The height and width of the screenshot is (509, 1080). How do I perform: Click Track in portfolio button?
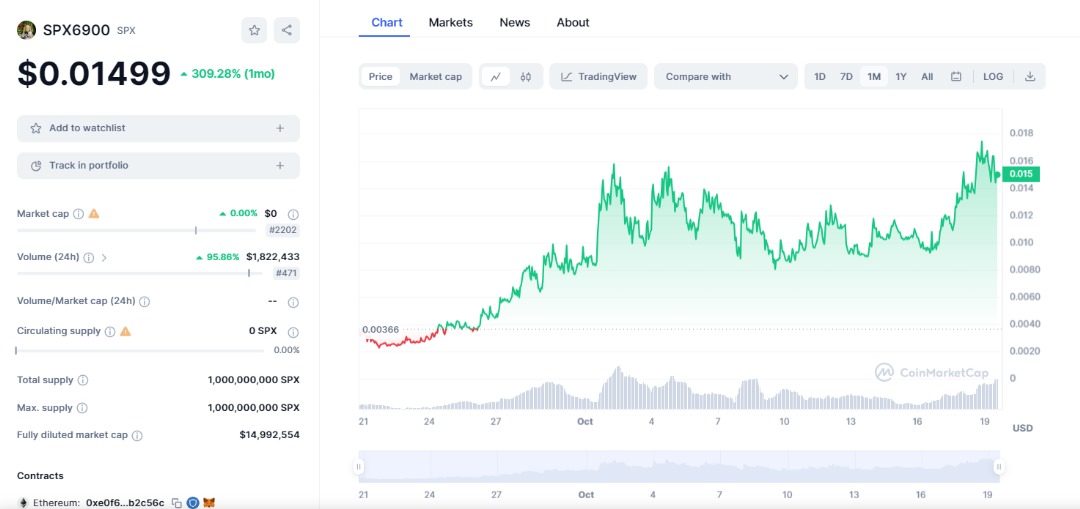(x=158, y=165)
